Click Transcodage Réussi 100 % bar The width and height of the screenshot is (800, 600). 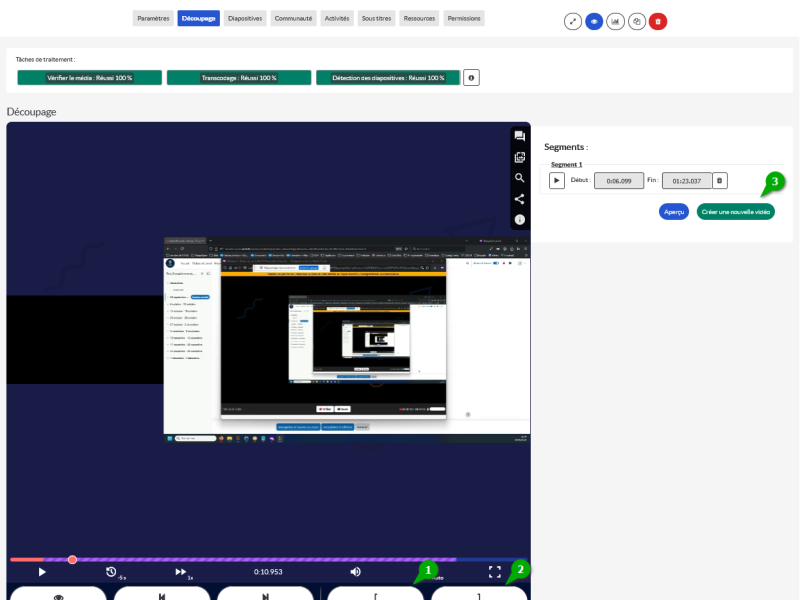pyautogui.click(x=239, y=78)
